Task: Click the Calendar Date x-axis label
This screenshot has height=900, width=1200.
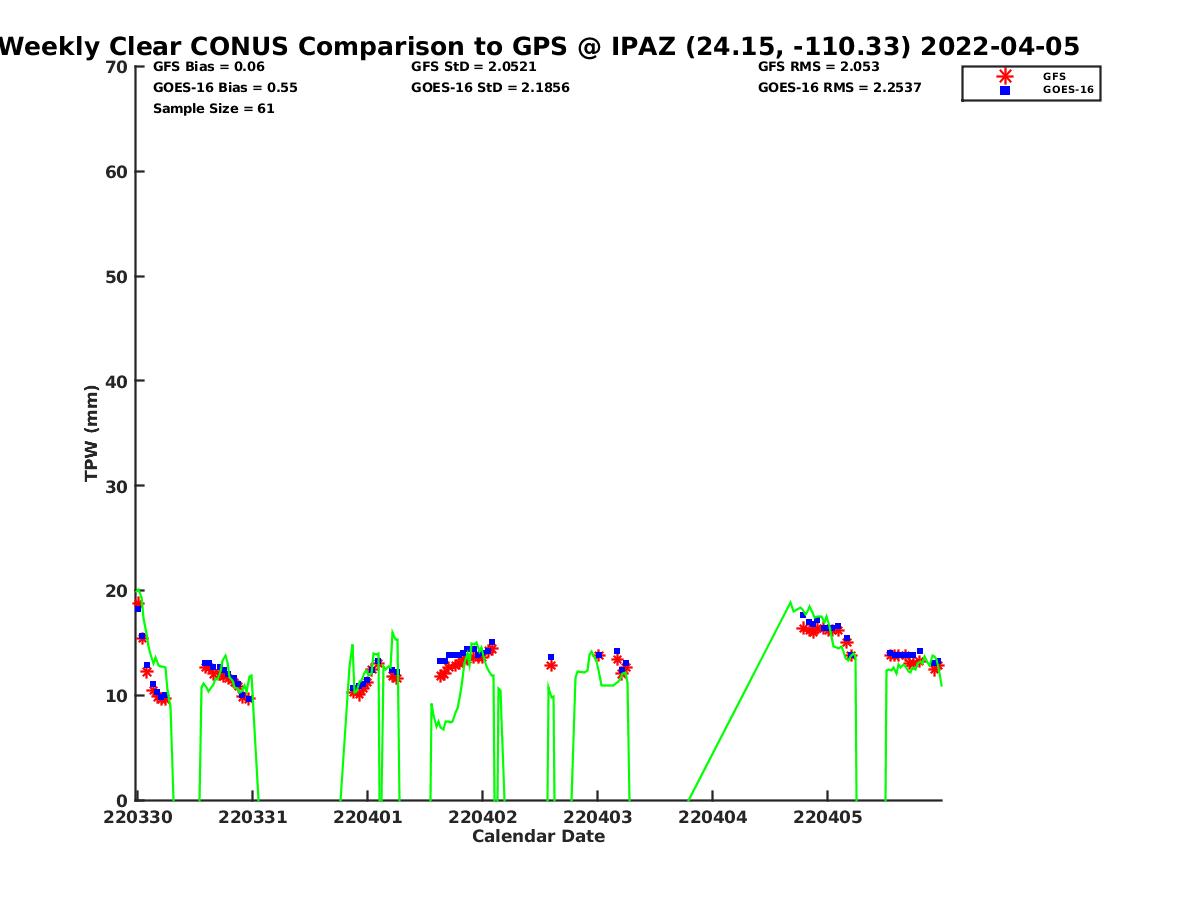Action: (x=538, y=836)
